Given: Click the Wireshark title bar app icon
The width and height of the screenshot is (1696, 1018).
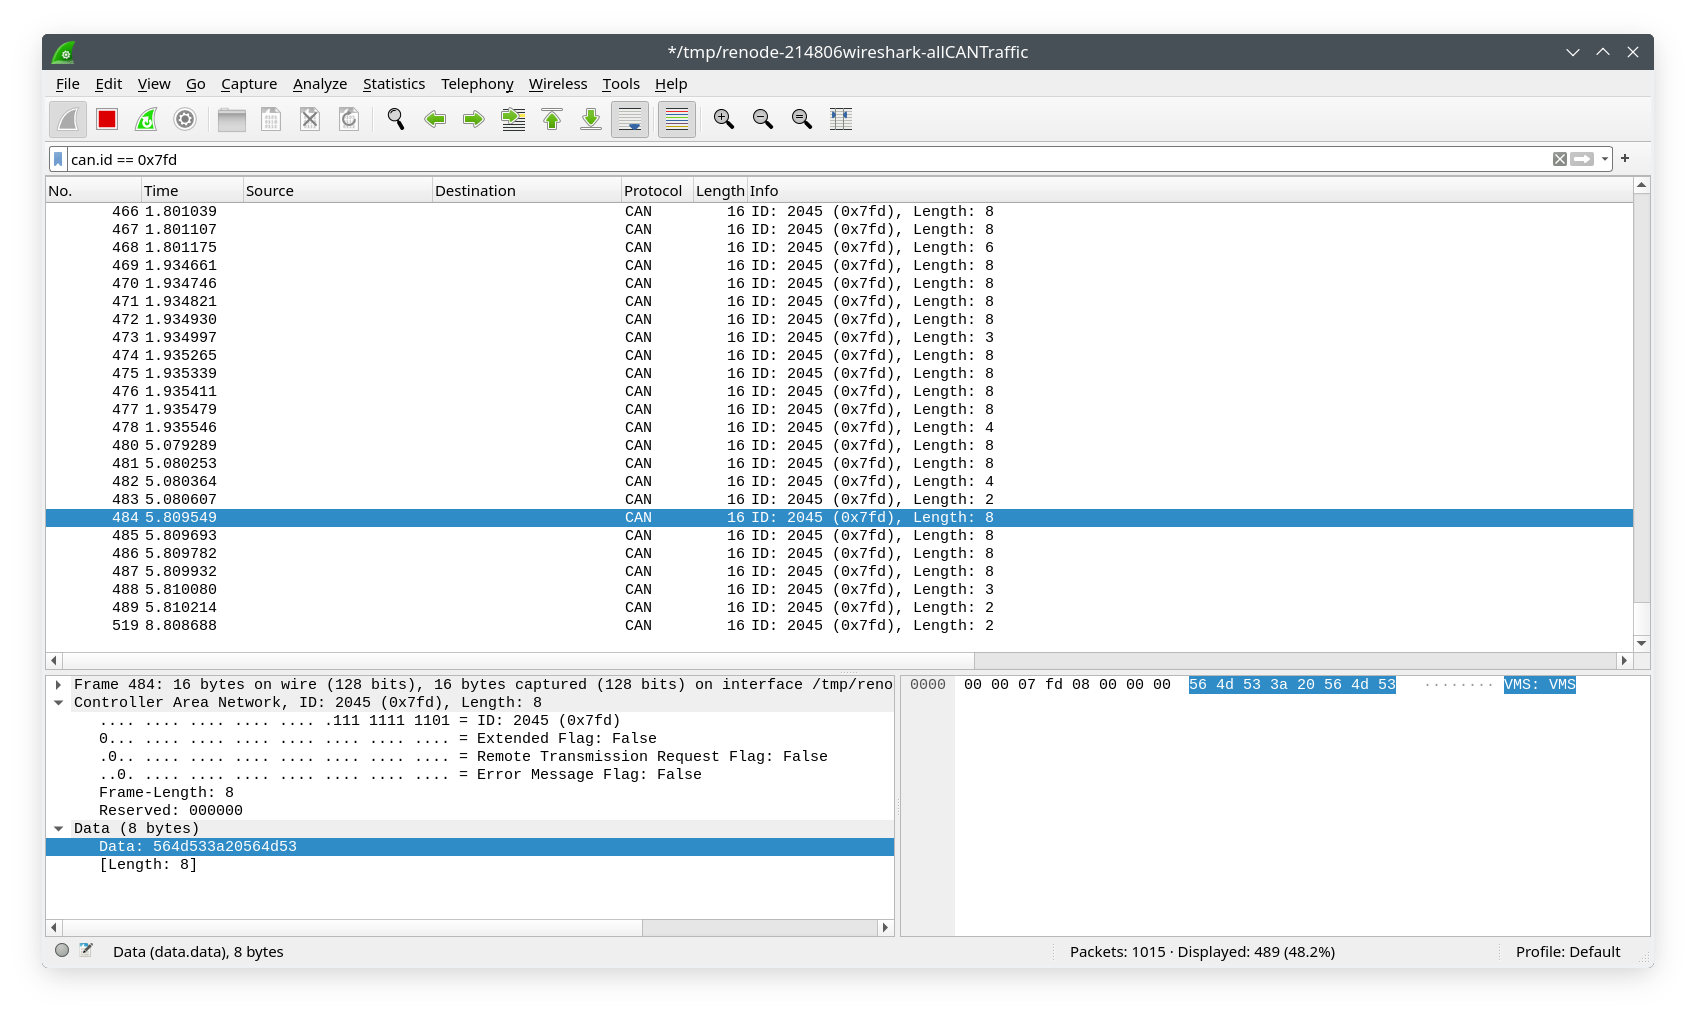Looking at the screenshot, I should pyautogui.click(x=65, y=52).
